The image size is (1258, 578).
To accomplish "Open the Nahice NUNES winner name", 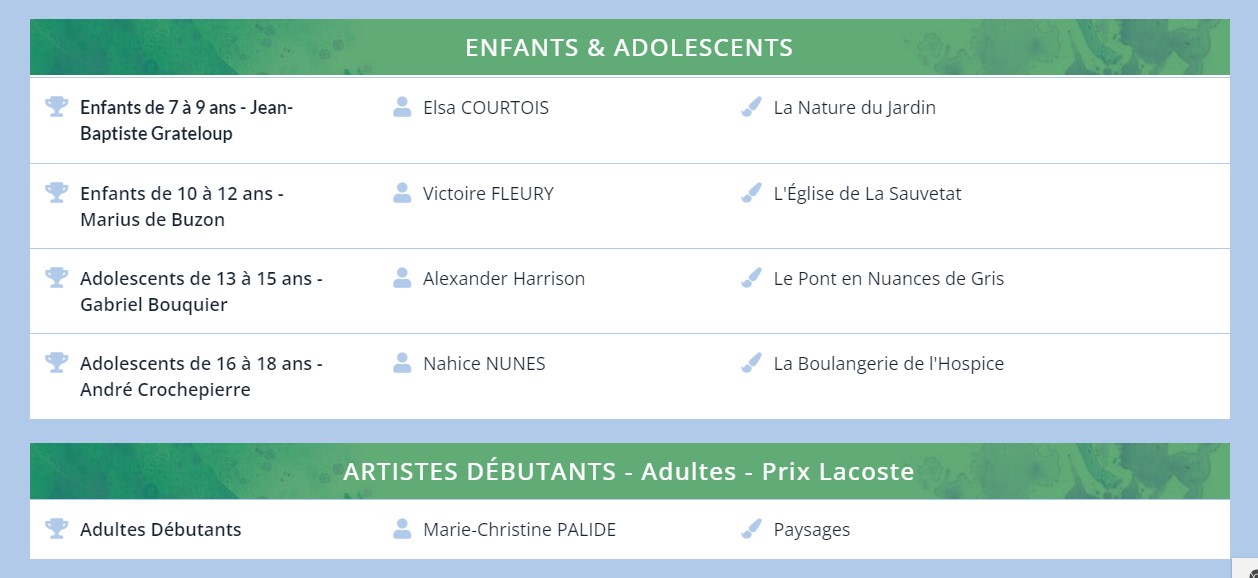I will coord(484,364).
